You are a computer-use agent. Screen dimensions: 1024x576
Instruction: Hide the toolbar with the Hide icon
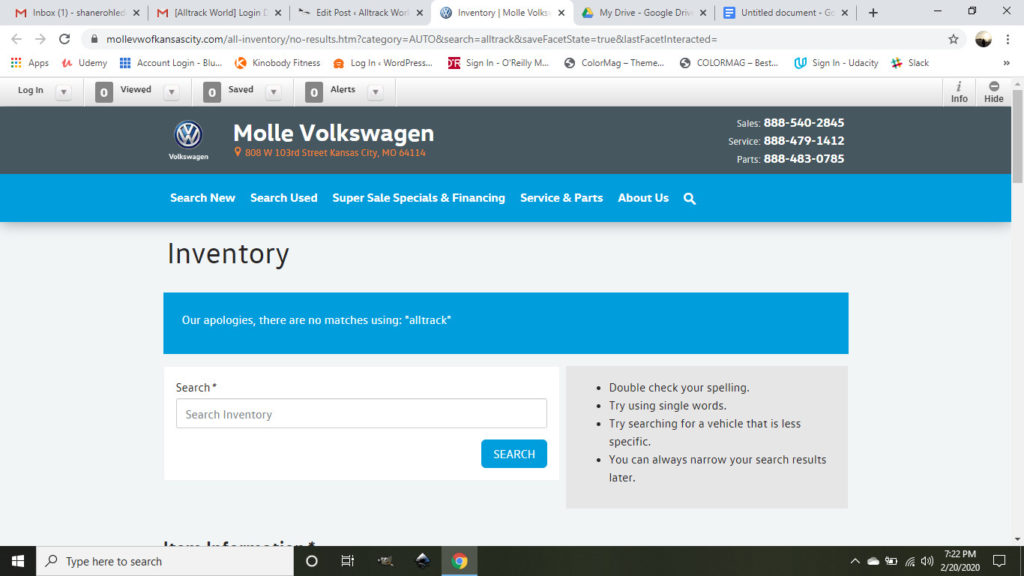point(993,92)
